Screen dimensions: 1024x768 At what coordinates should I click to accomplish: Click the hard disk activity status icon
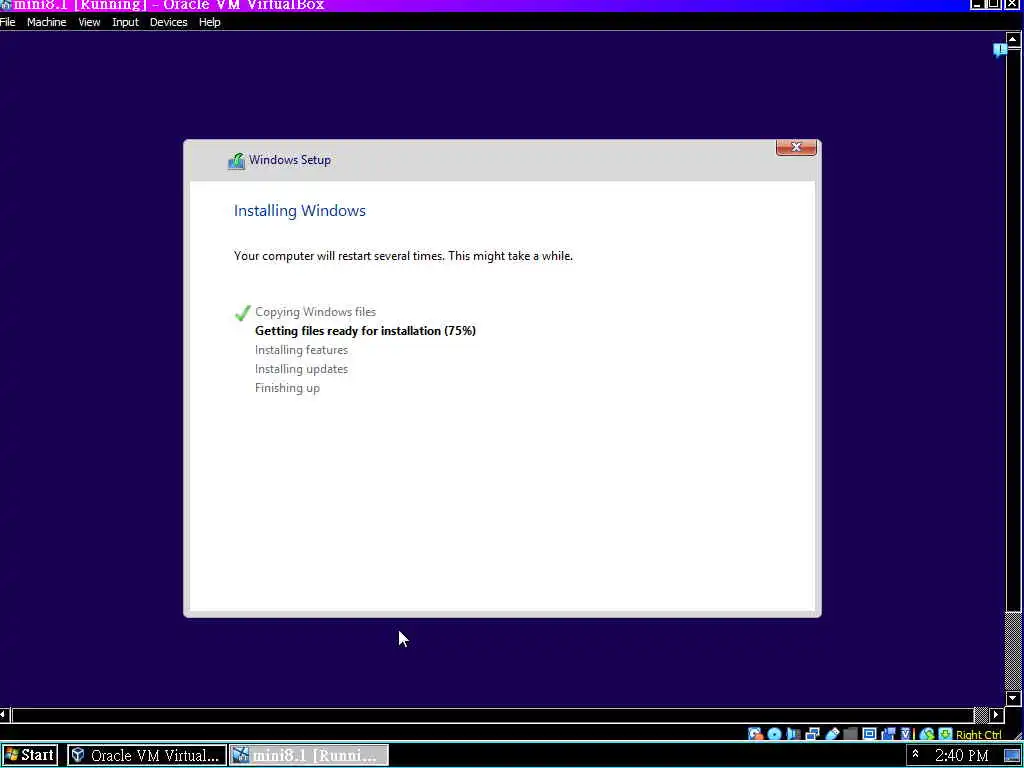[756, 734]
